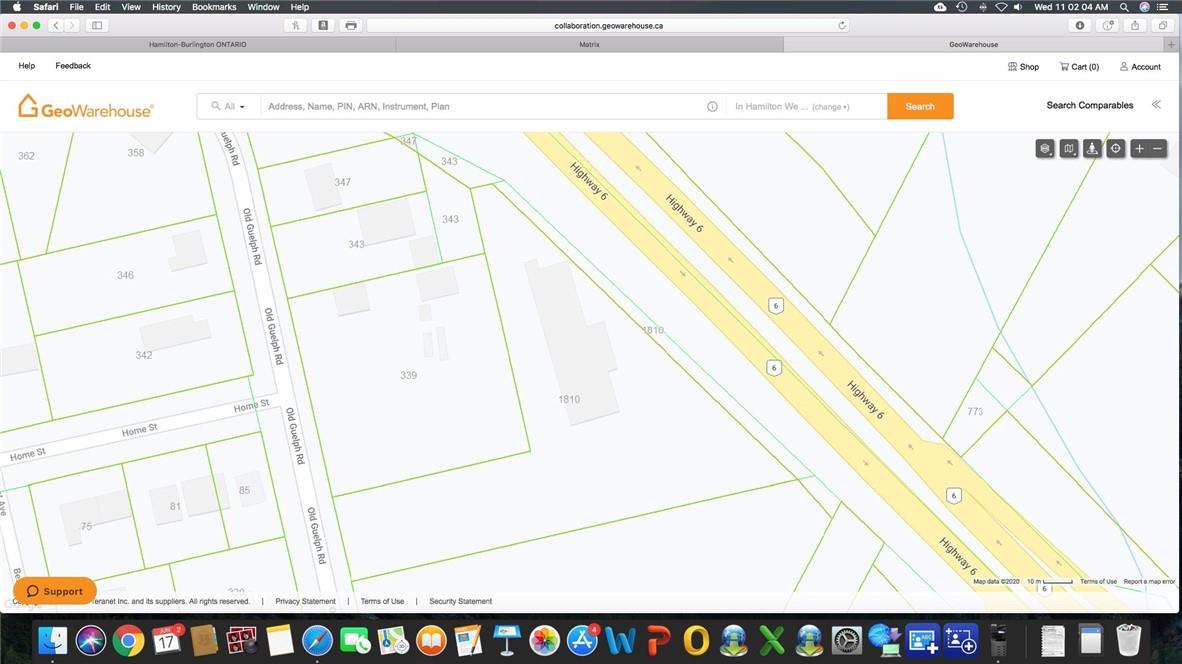
Task: Open the orange Support chat button
Action: [x=54, y=591]
